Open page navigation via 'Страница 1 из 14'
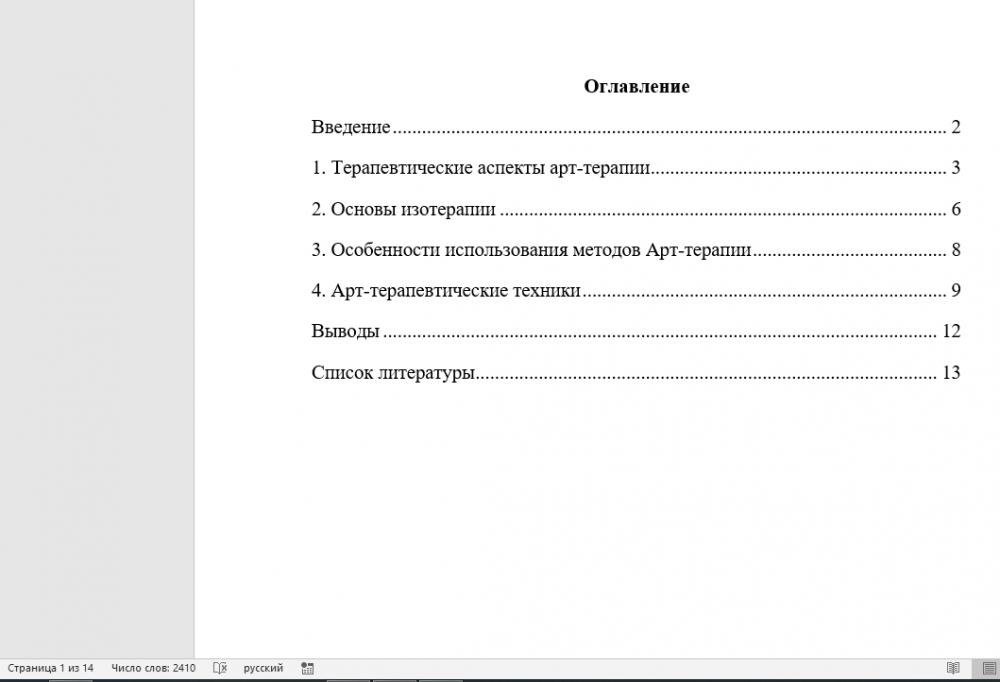 point(50,668)
